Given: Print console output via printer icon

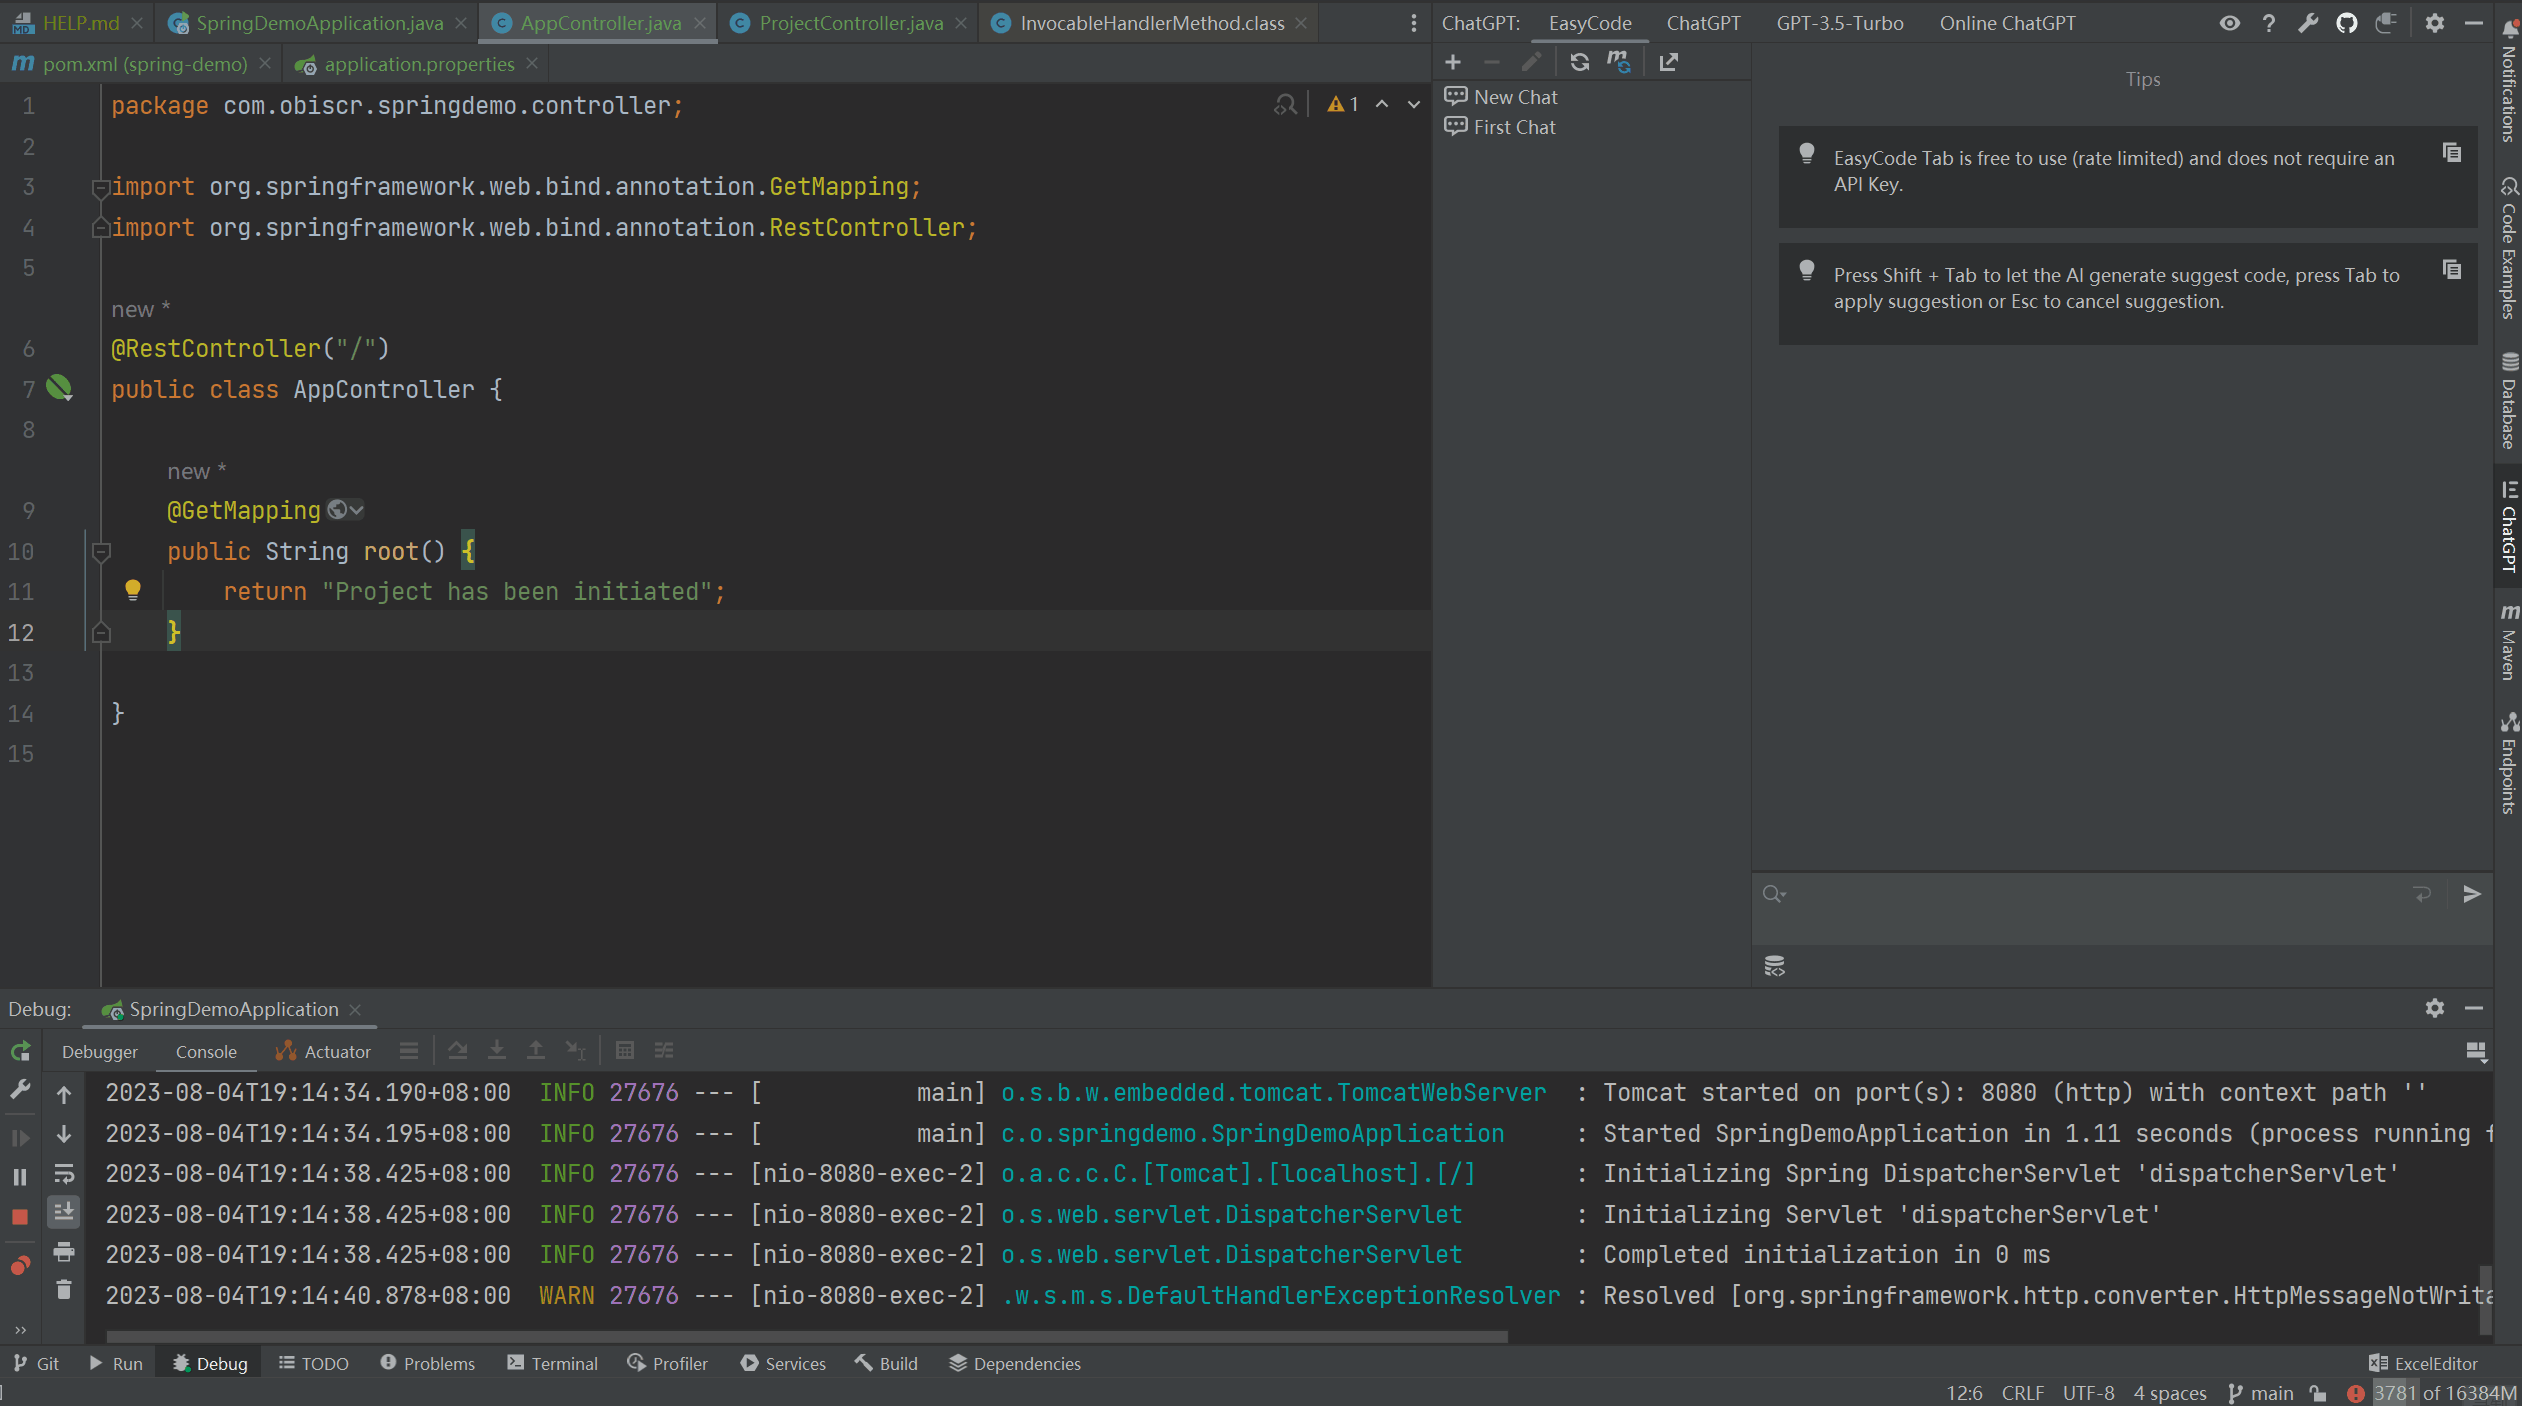Looking at the screenshot, I should click(x=64, y=1252).
